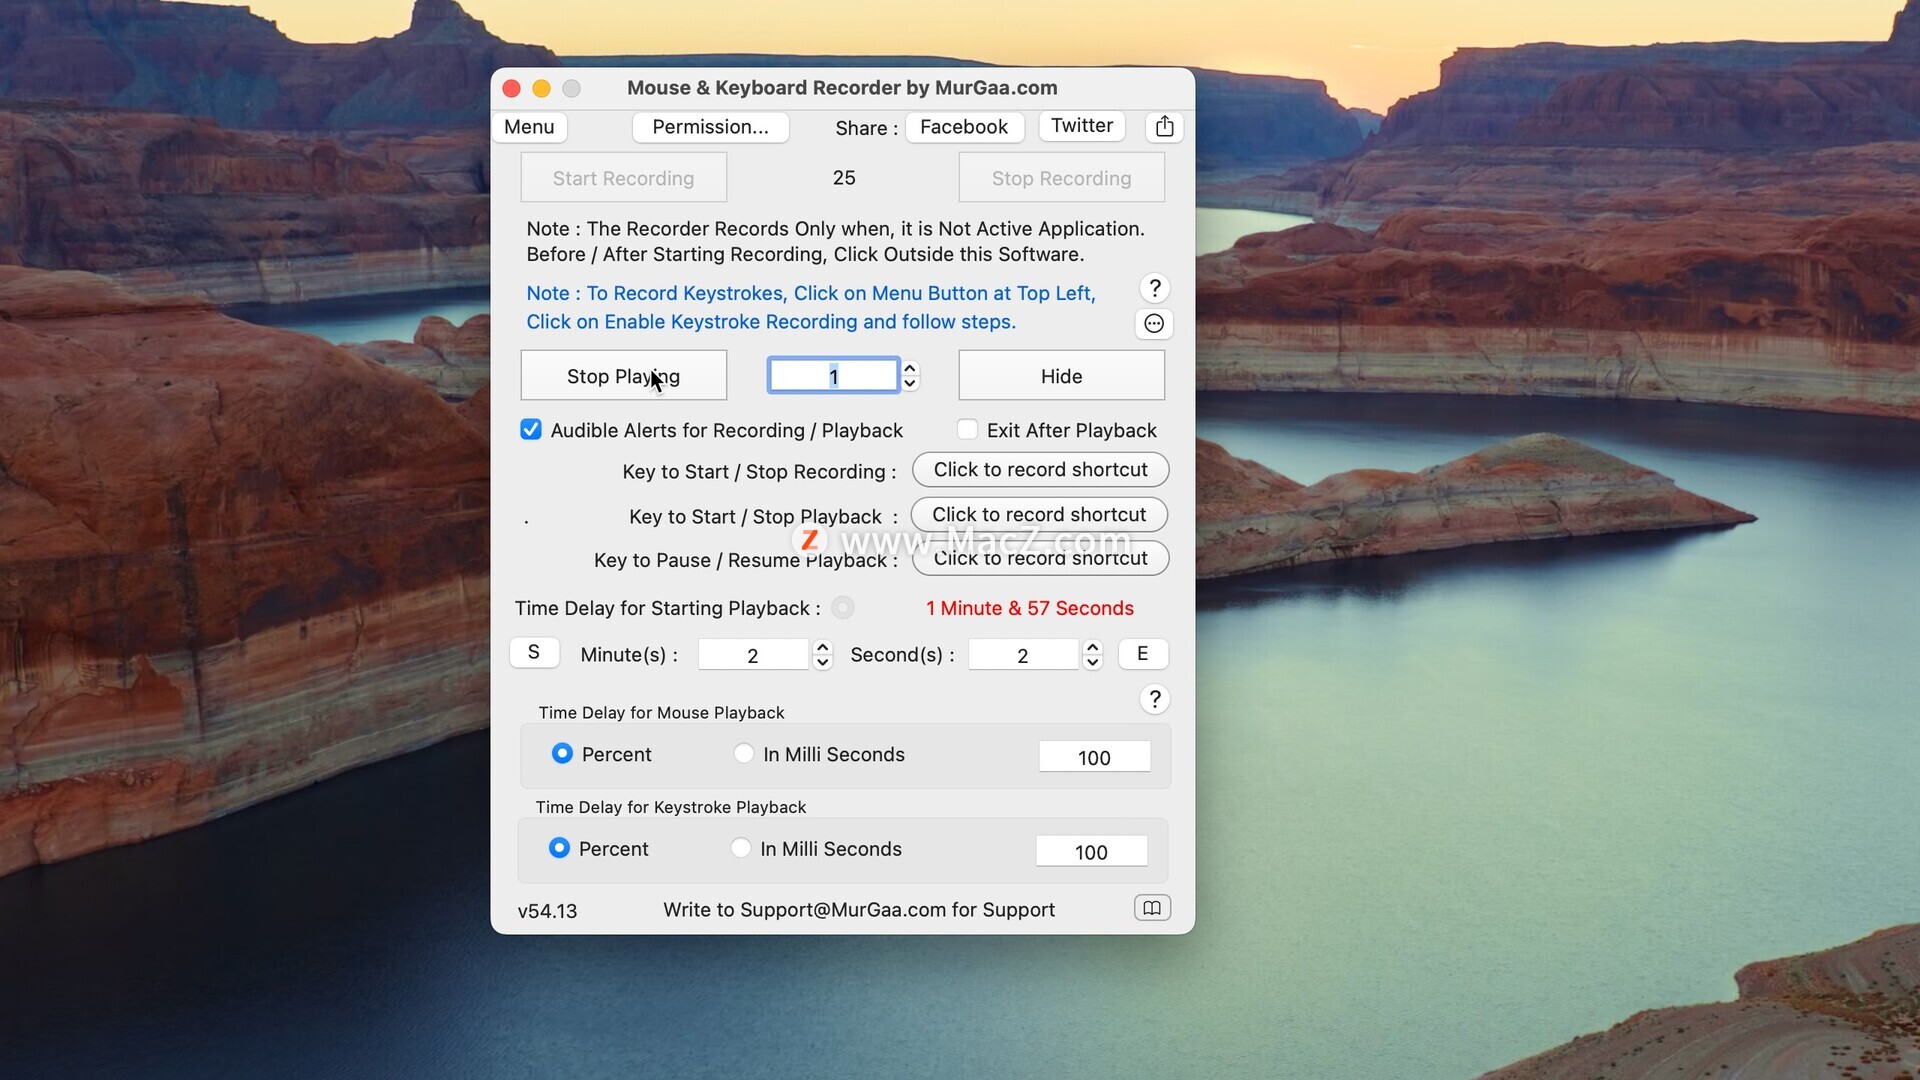Click the version label v54.13
Image resolution: width=1920 pixels, height=1080 pixels.
547,911
